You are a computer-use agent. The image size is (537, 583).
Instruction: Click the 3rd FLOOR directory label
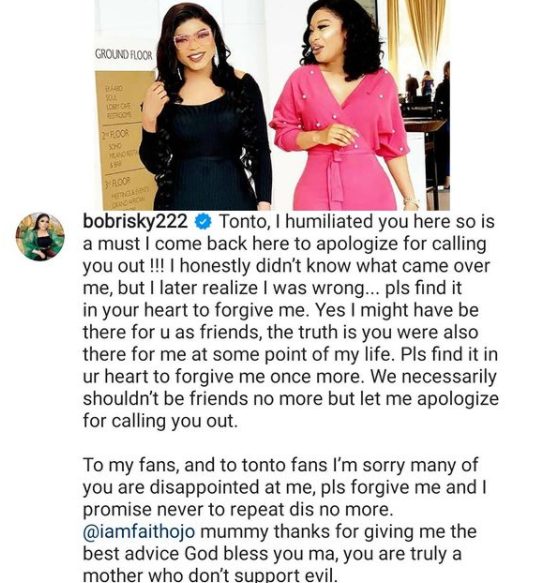(x=117, y=181)
